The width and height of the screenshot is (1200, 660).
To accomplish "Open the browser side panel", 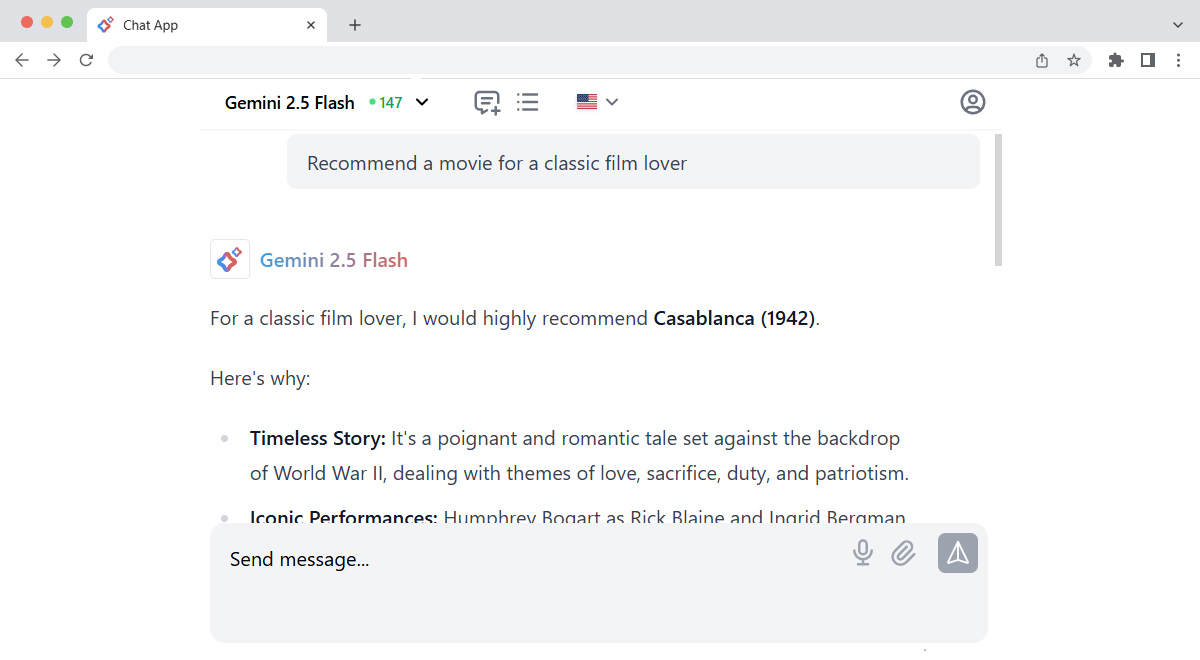I will click(1147, 60).
